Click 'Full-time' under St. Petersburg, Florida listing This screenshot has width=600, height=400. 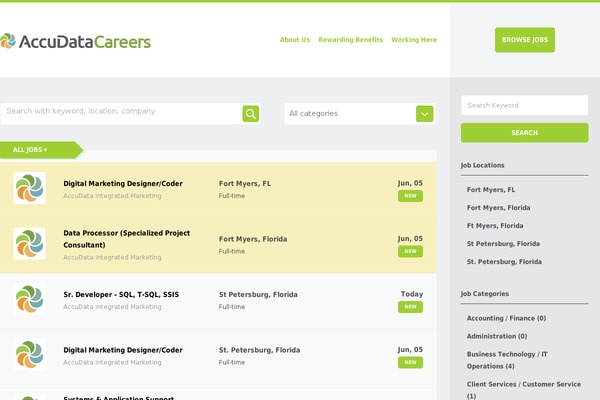click(x=232, y=362)
